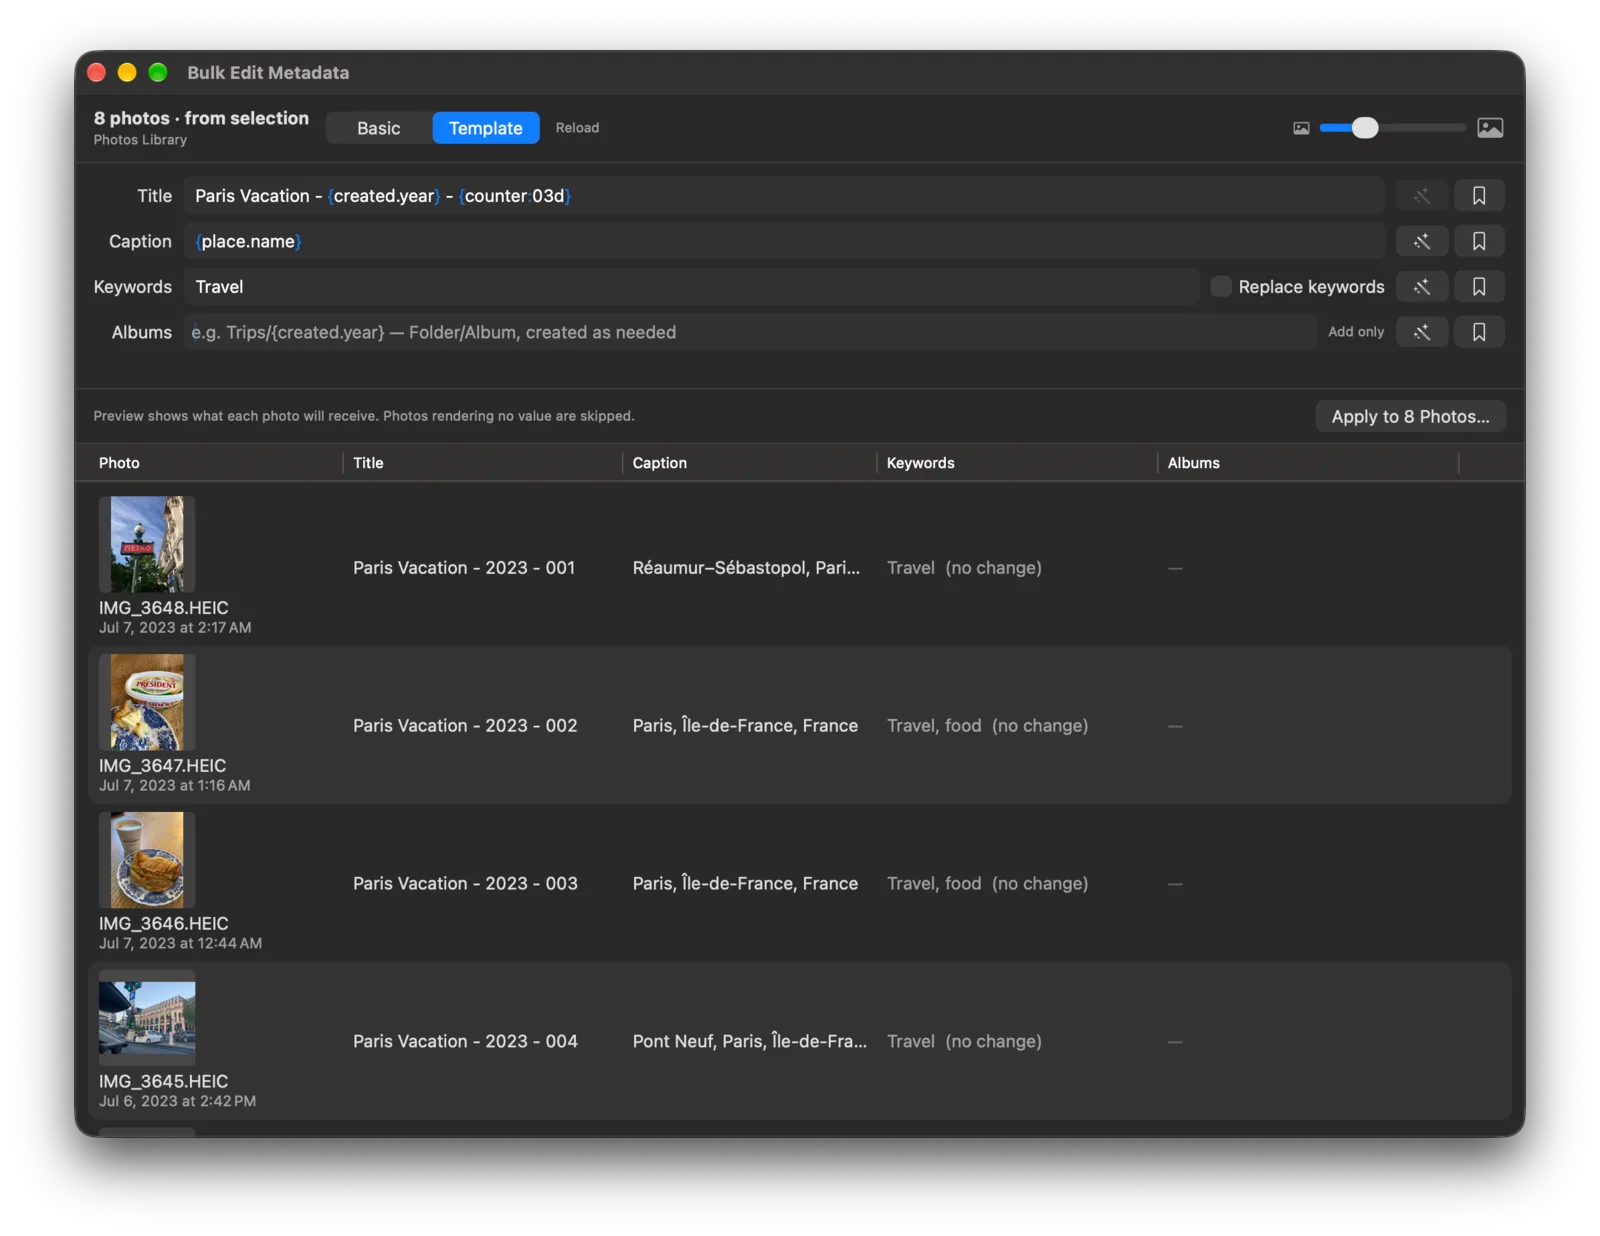1600x1236 pixels.
Task: Select the Template tab
Action: tap(486, 128)
